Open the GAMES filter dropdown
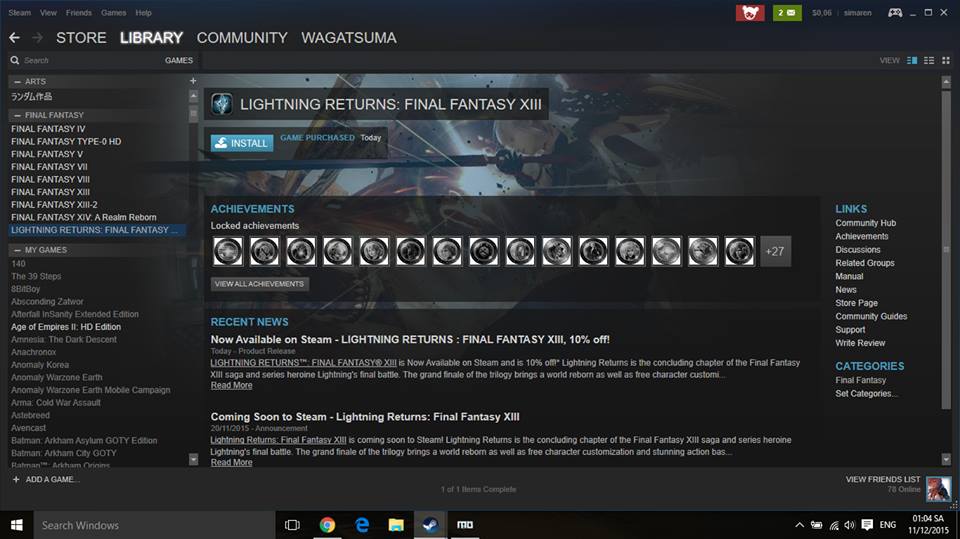 (x=178, y=61)
